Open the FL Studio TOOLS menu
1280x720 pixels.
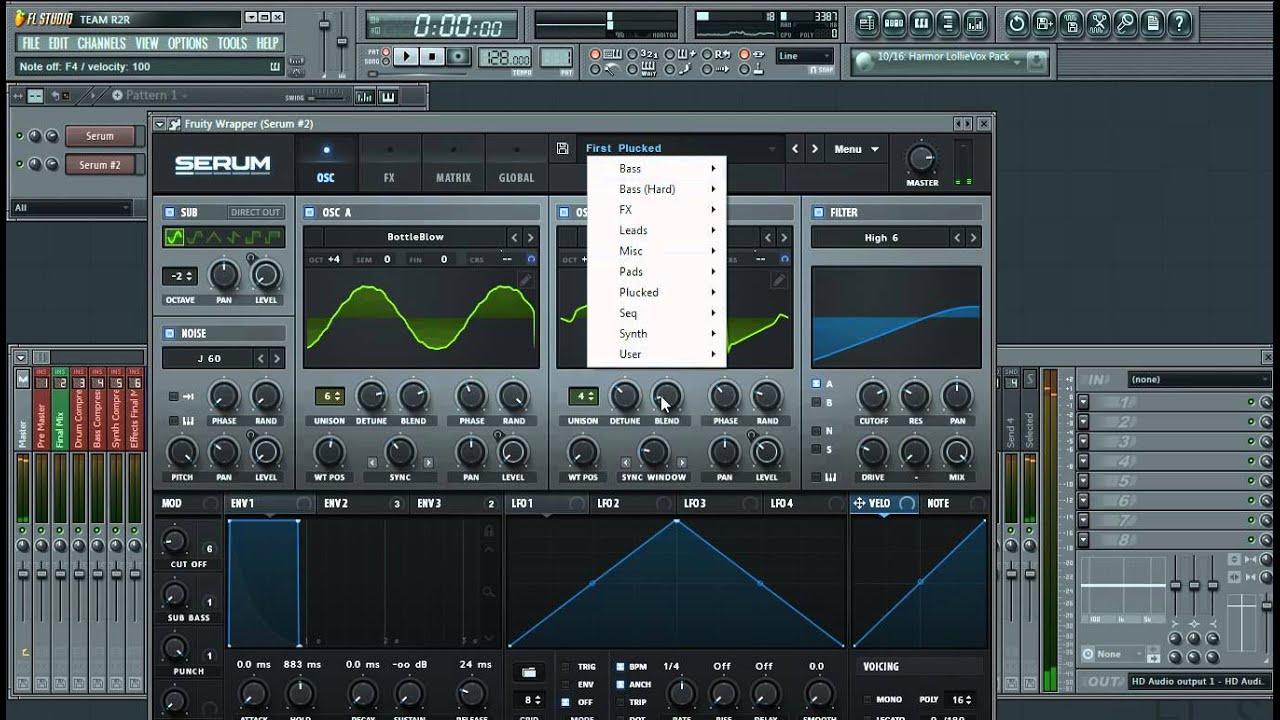click(x=231, y=43)
